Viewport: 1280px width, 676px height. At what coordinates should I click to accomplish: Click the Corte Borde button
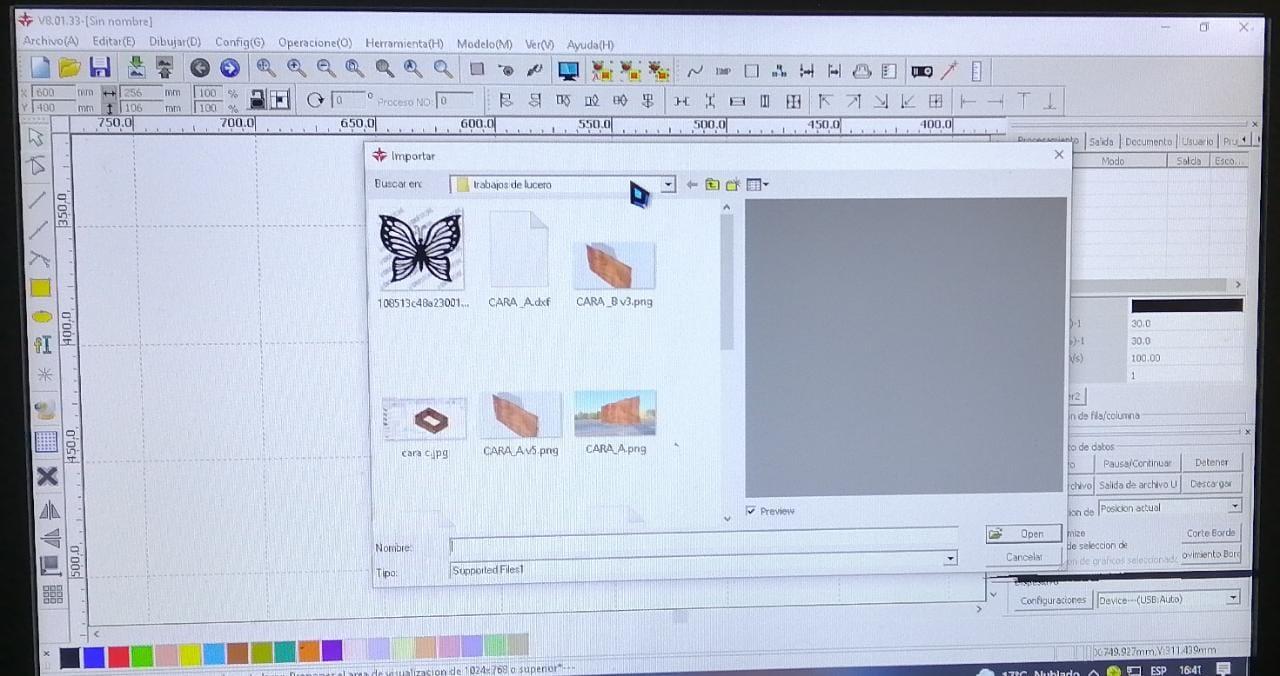point(1211,533)
